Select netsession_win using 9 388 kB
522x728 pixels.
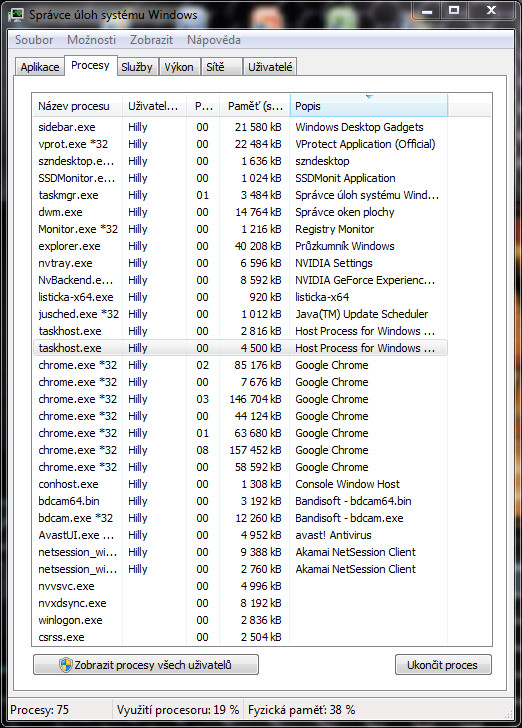[240, 552]
